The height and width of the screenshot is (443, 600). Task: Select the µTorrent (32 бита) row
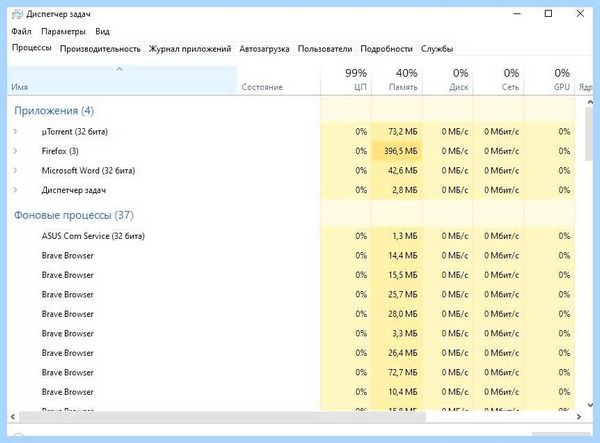click(x=291, y=132)
